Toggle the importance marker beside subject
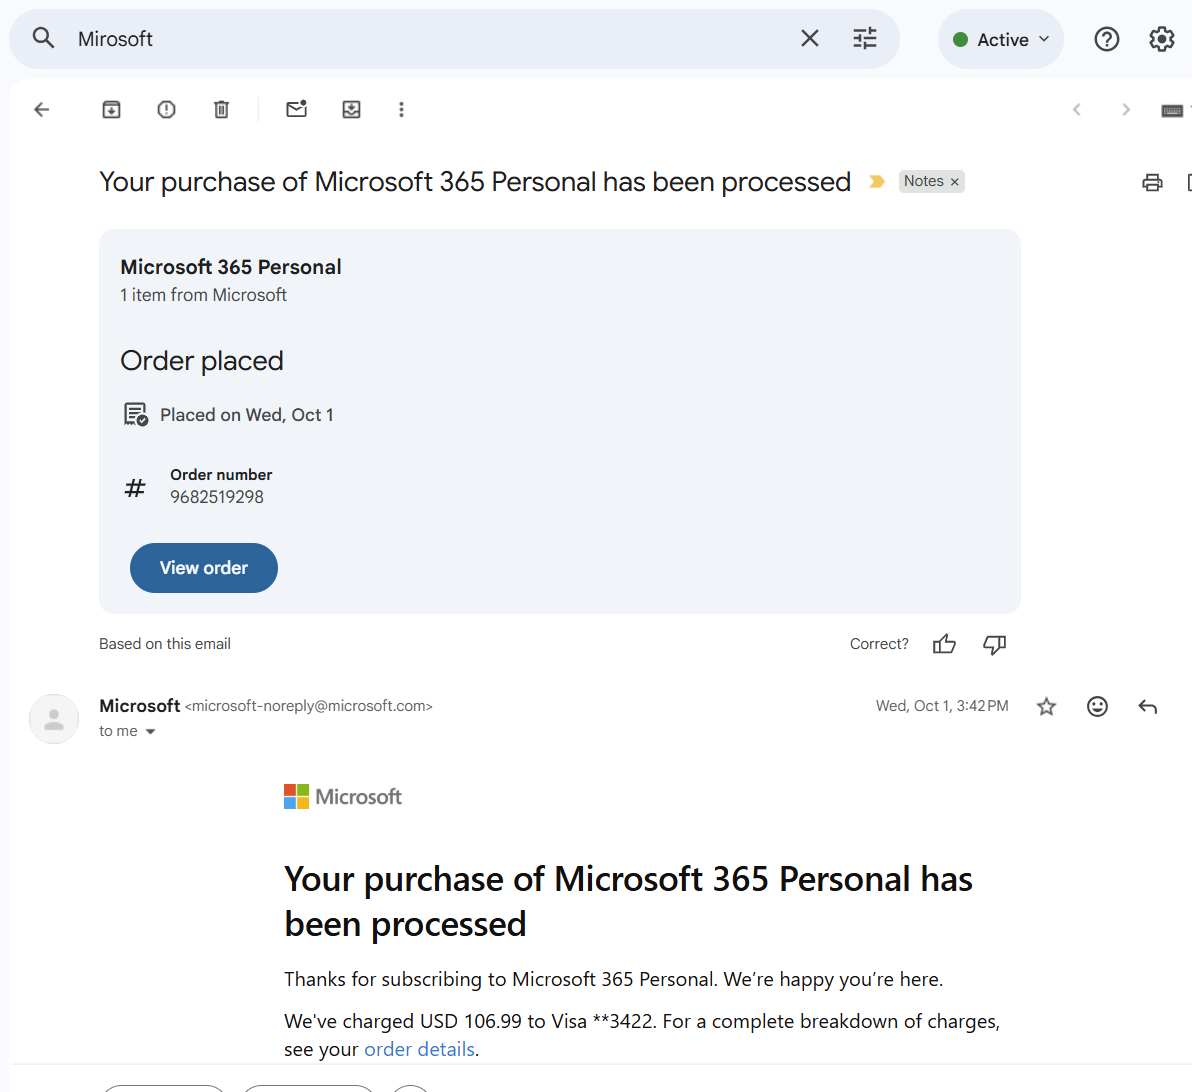Viewport: 1192px width, 1092px height. 877,182
